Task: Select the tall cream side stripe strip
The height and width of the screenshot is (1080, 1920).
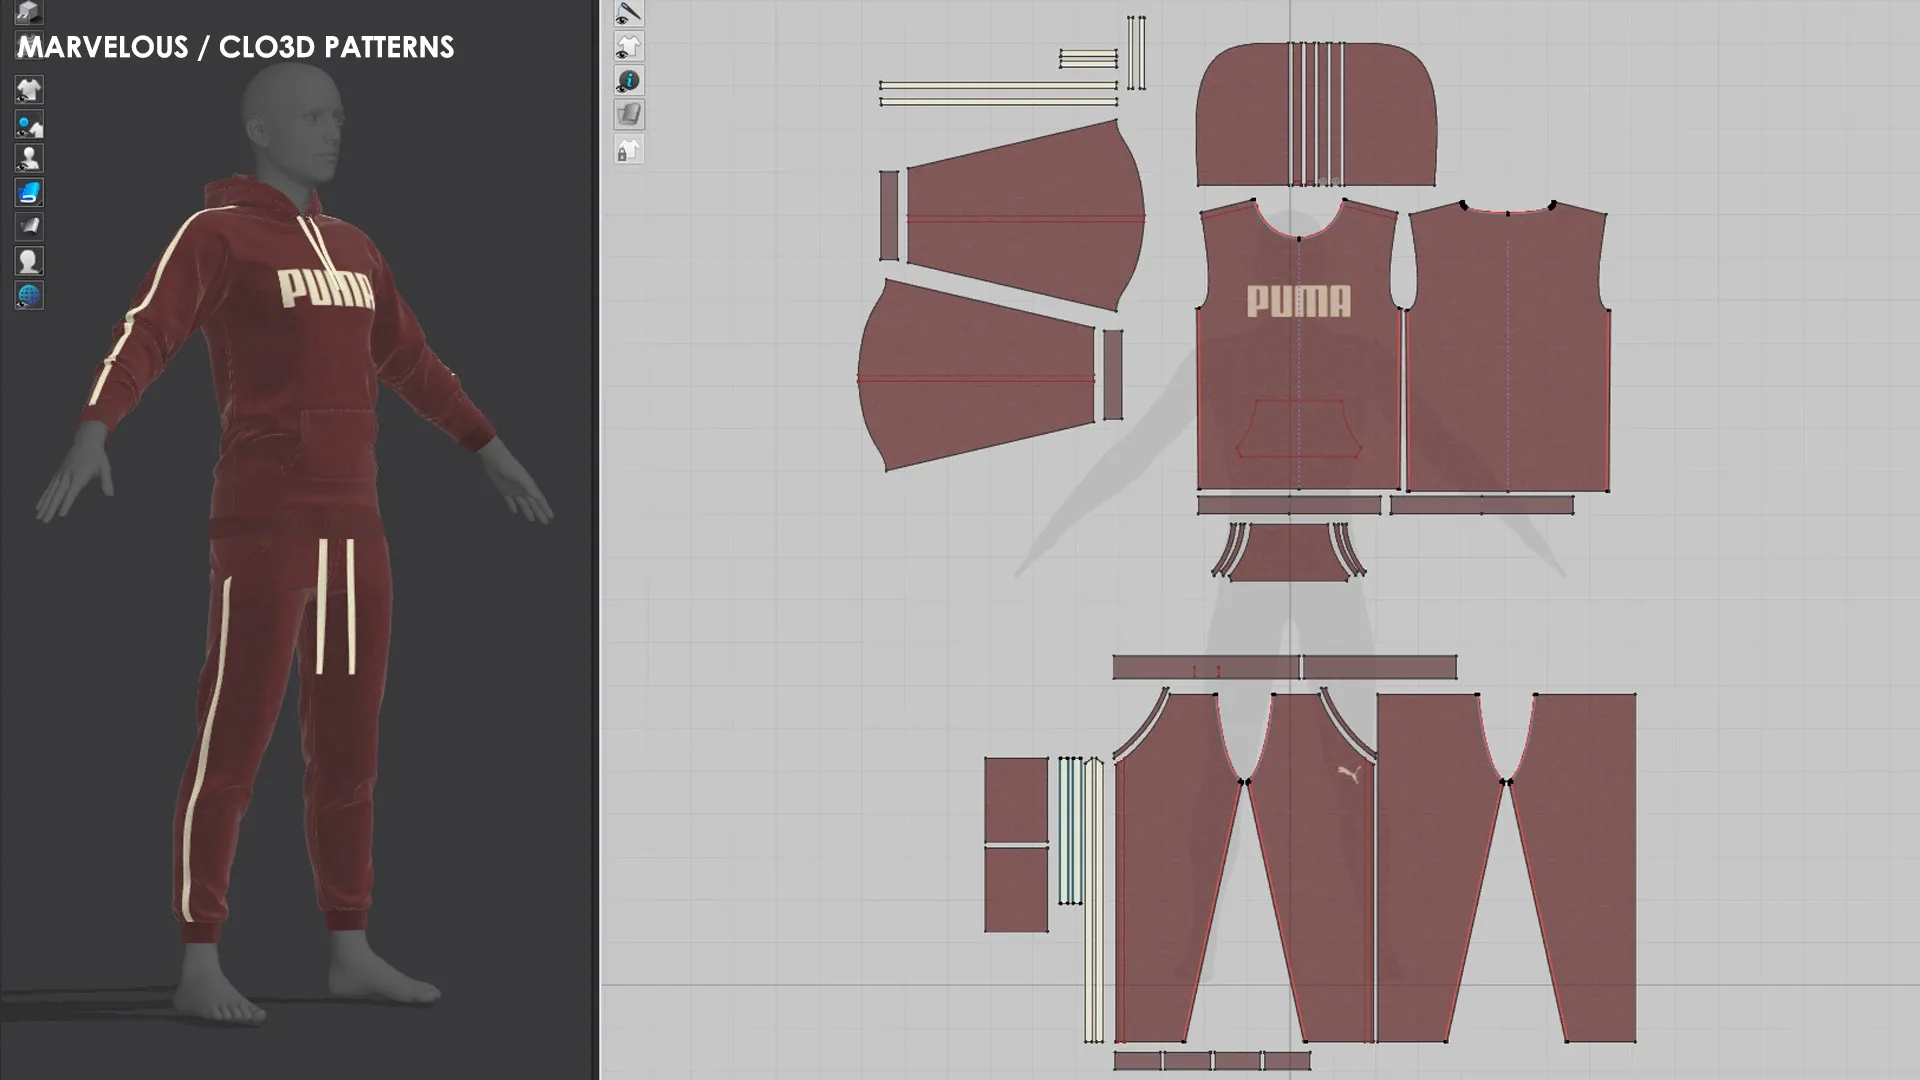Action: (1094, 900)
